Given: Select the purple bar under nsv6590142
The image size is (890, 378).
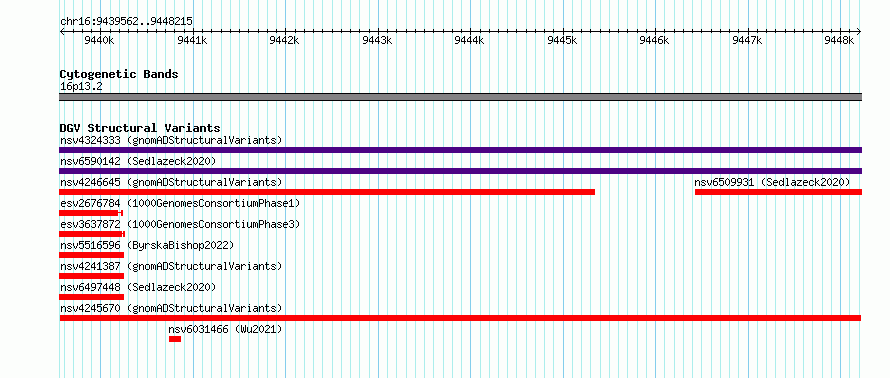Looking at the screenshot, I should click(x=460, y=171).
